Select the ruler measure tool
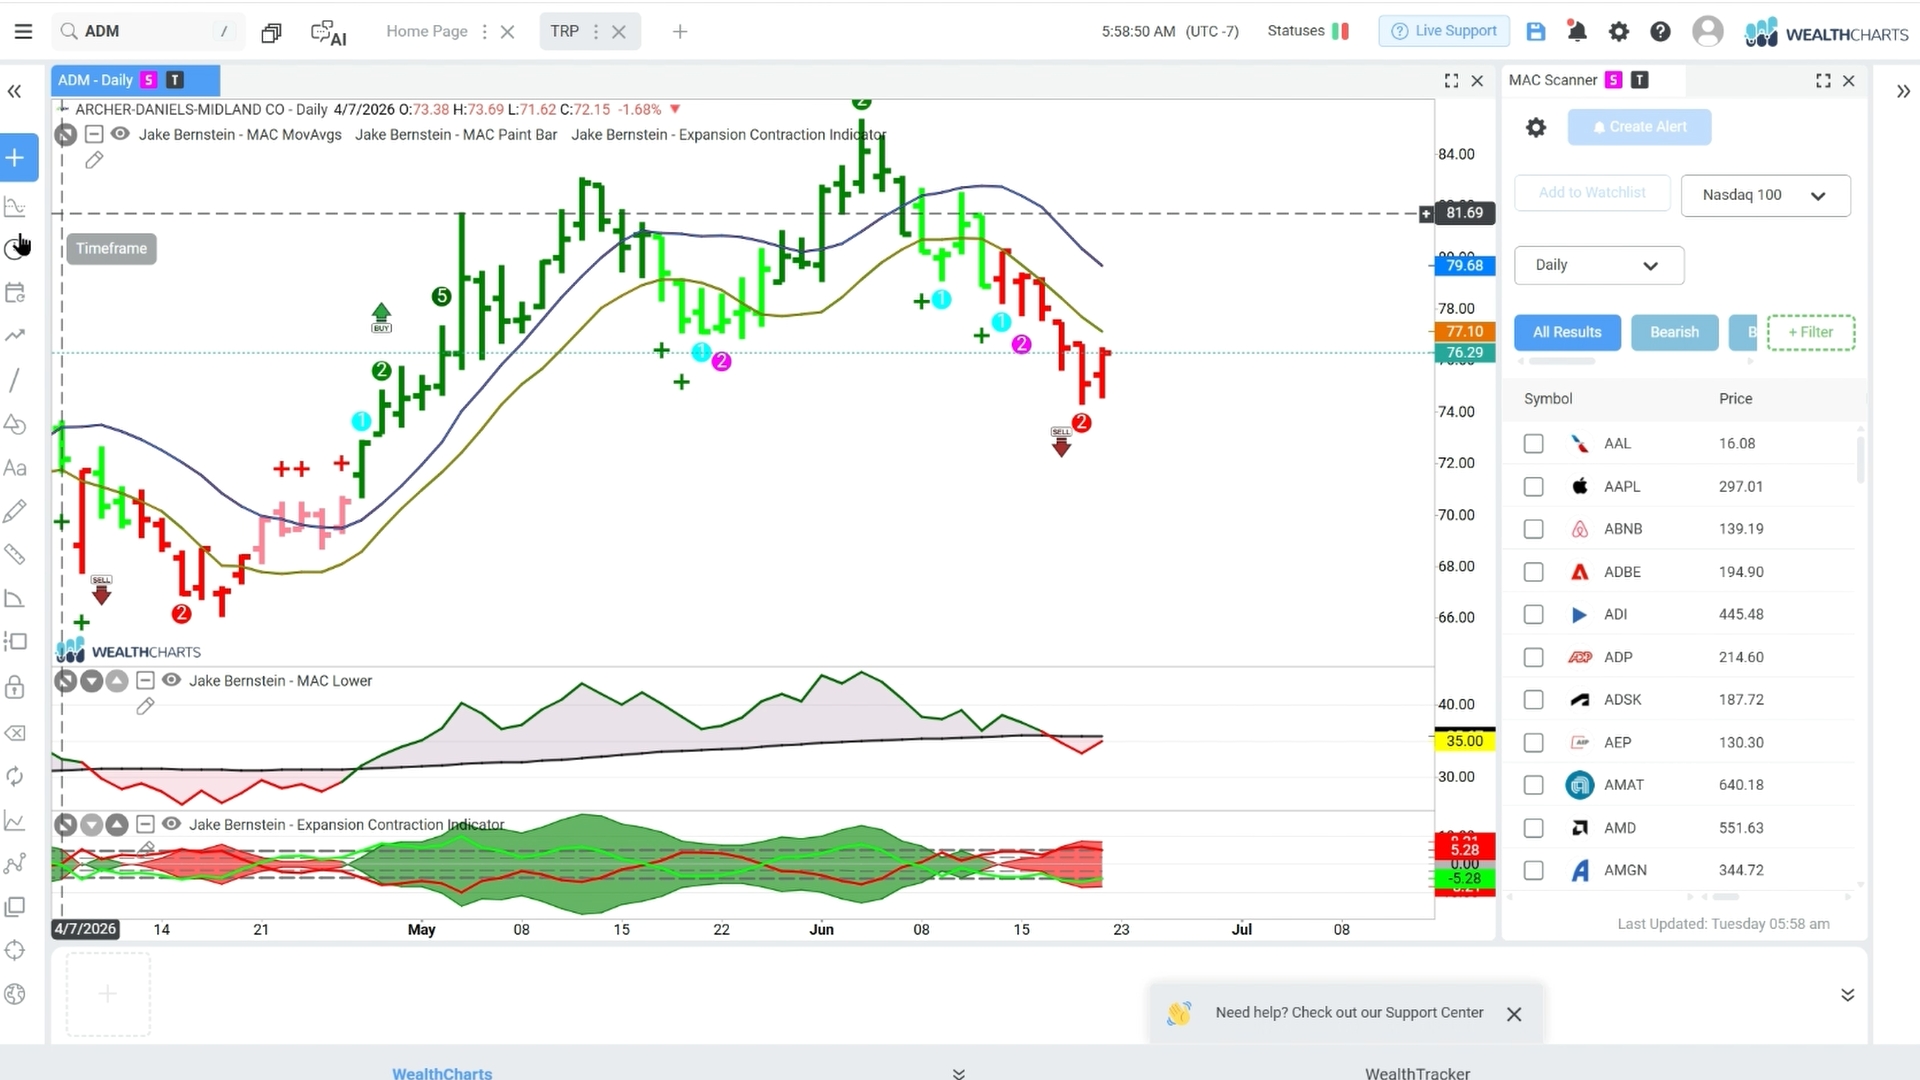 tap(15, 554)
